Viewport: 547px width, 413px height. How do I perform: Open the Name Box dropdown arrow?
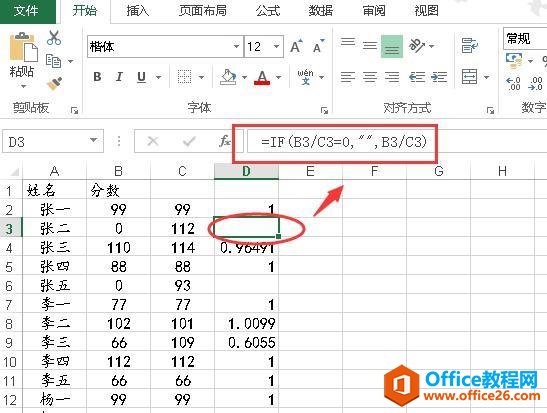[93, 140]
